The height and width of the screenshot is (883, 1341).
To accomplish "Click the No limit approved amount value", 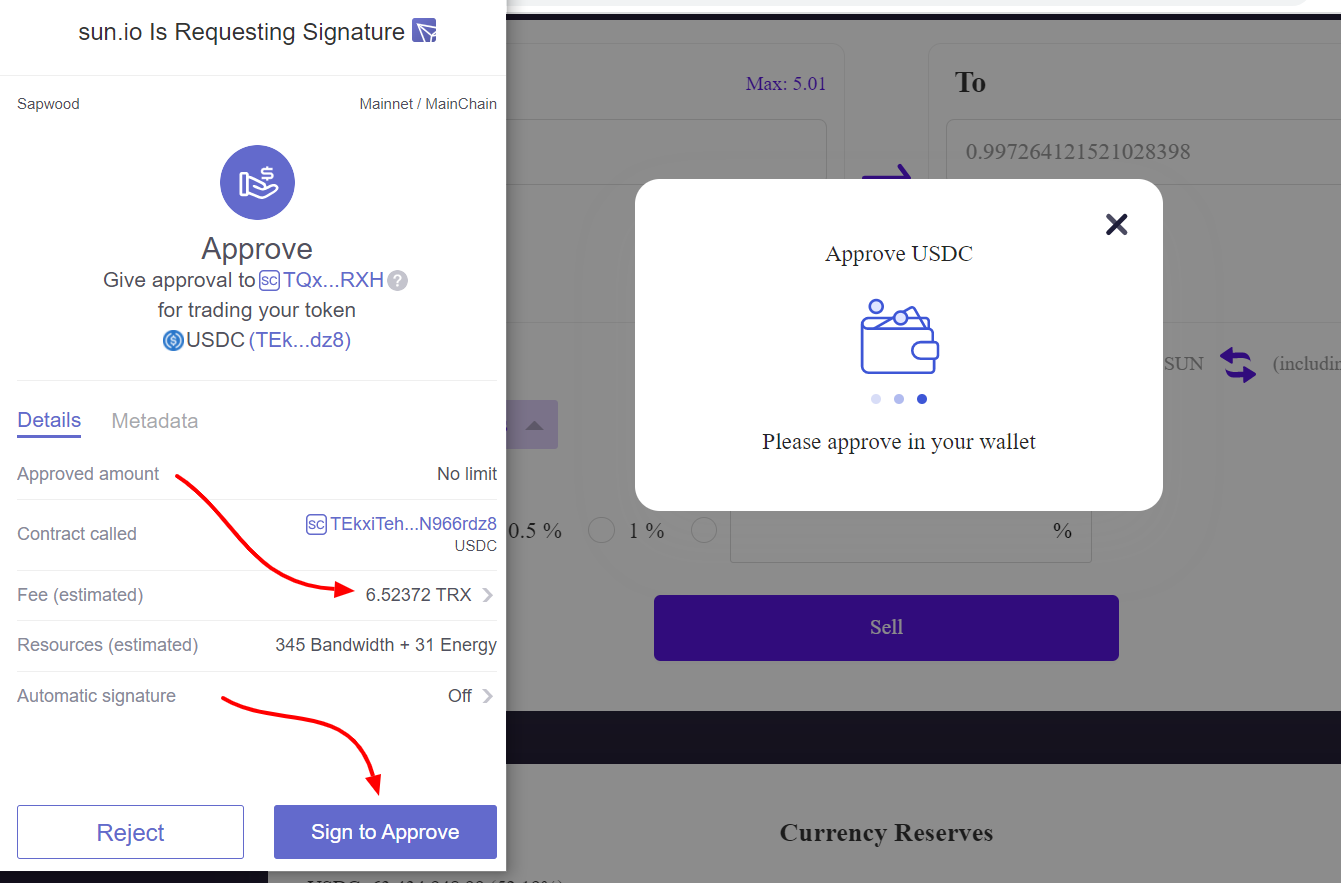I will [x=467, y=474].
